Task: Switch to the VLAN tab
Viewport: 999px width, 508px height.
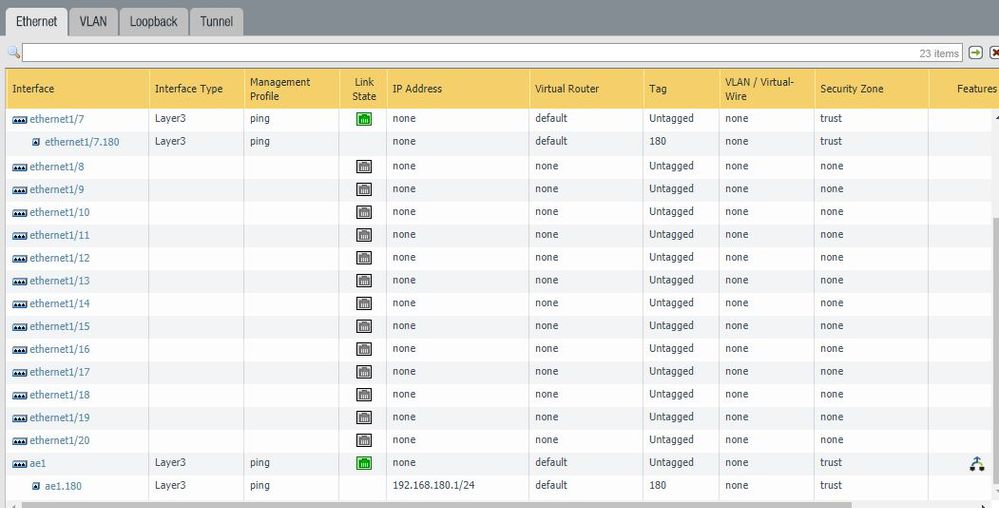Action: (x=93, y=21)
